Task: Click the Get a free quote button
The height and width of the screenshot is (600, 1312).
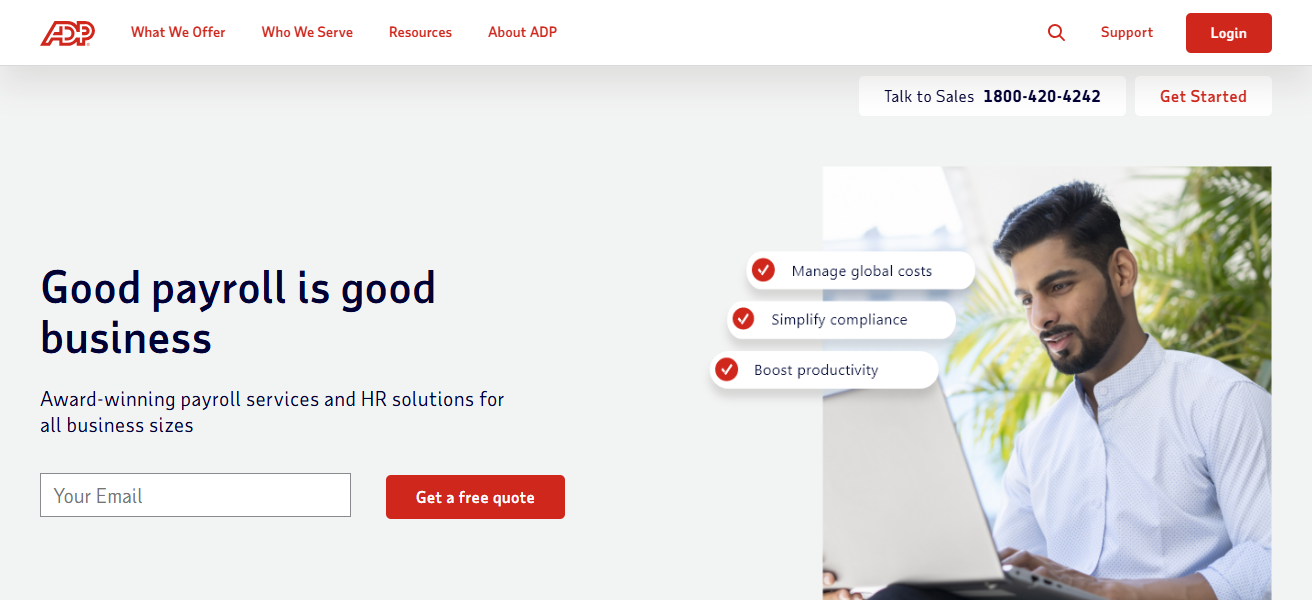Action: [x=475, y=496]
